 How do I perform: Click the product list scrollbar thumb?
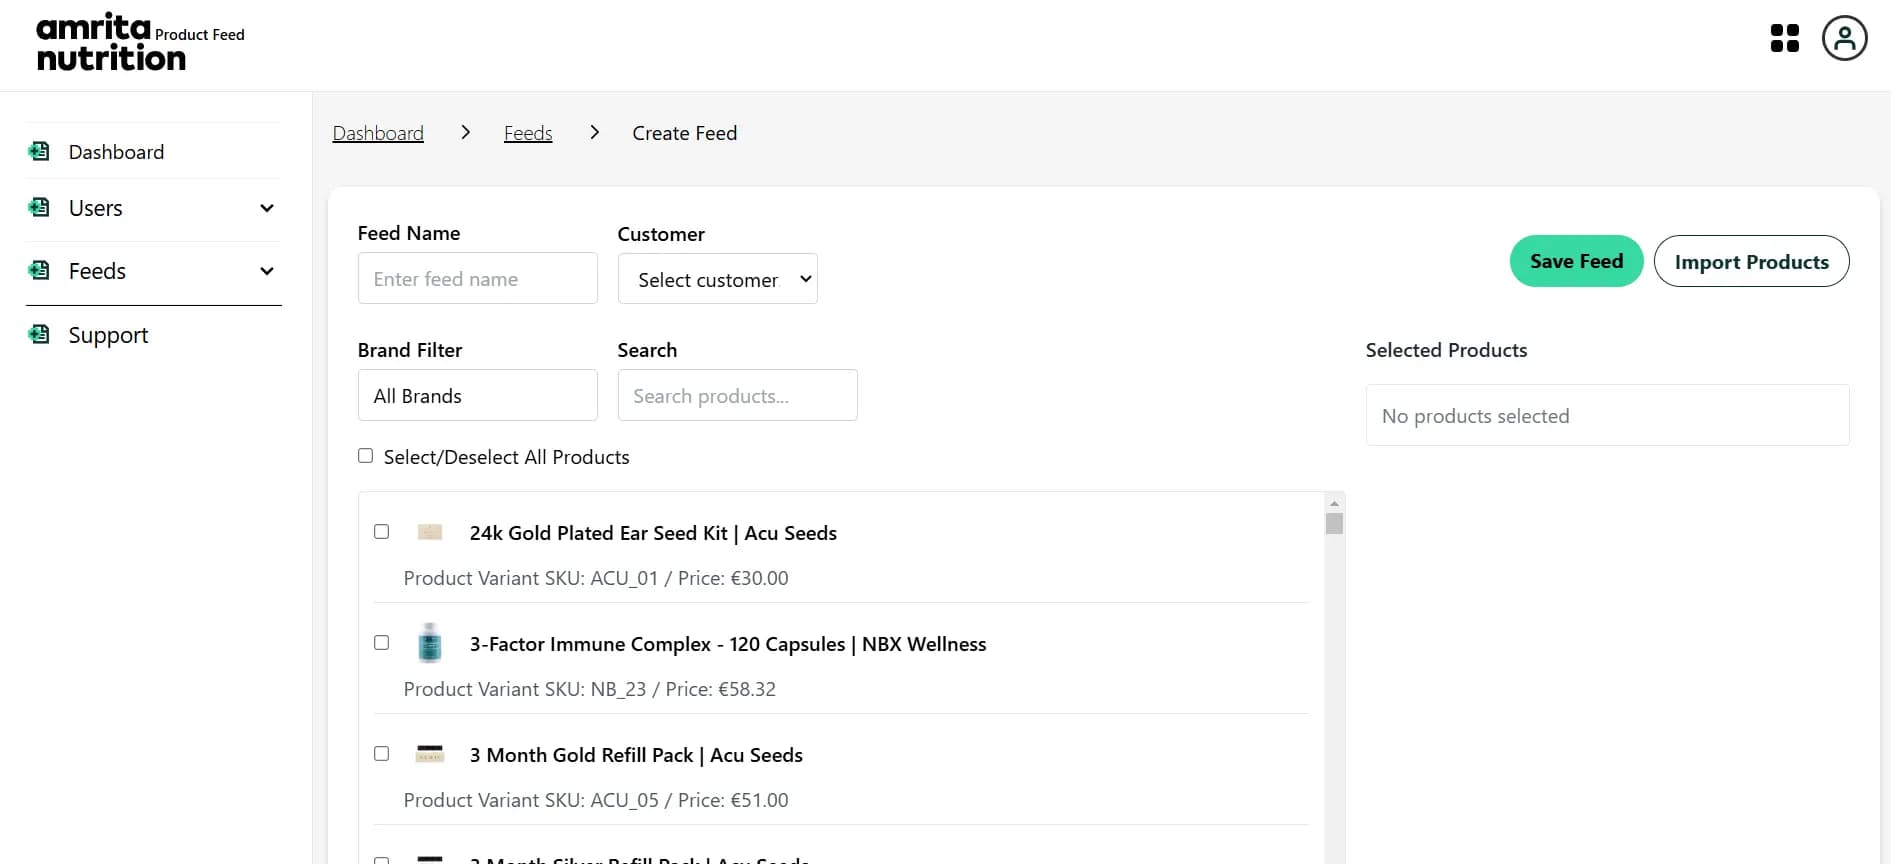1334,524
